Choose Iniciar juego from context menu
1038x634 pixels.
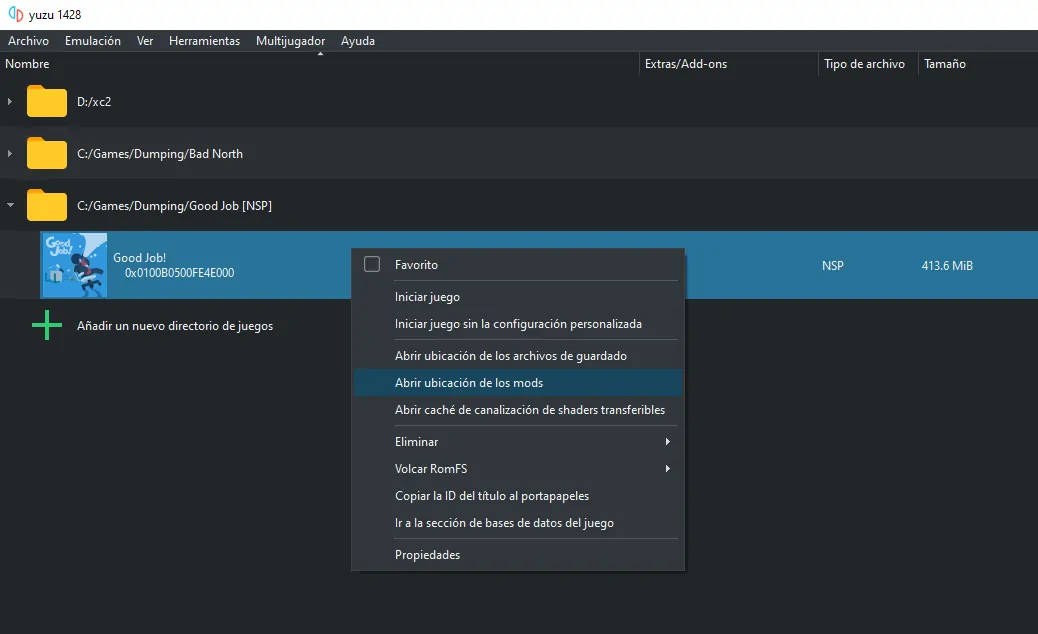click(x=427, y=297)
